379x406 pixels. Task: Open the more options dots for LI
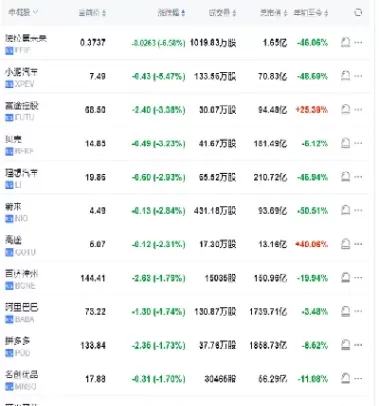(358, 177)
